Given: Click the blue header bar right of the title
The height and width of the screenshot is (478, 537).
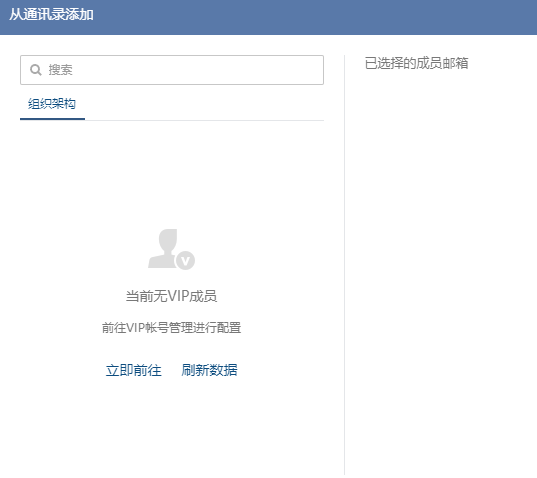Looking at the screenshot, I should click(315, 17).
